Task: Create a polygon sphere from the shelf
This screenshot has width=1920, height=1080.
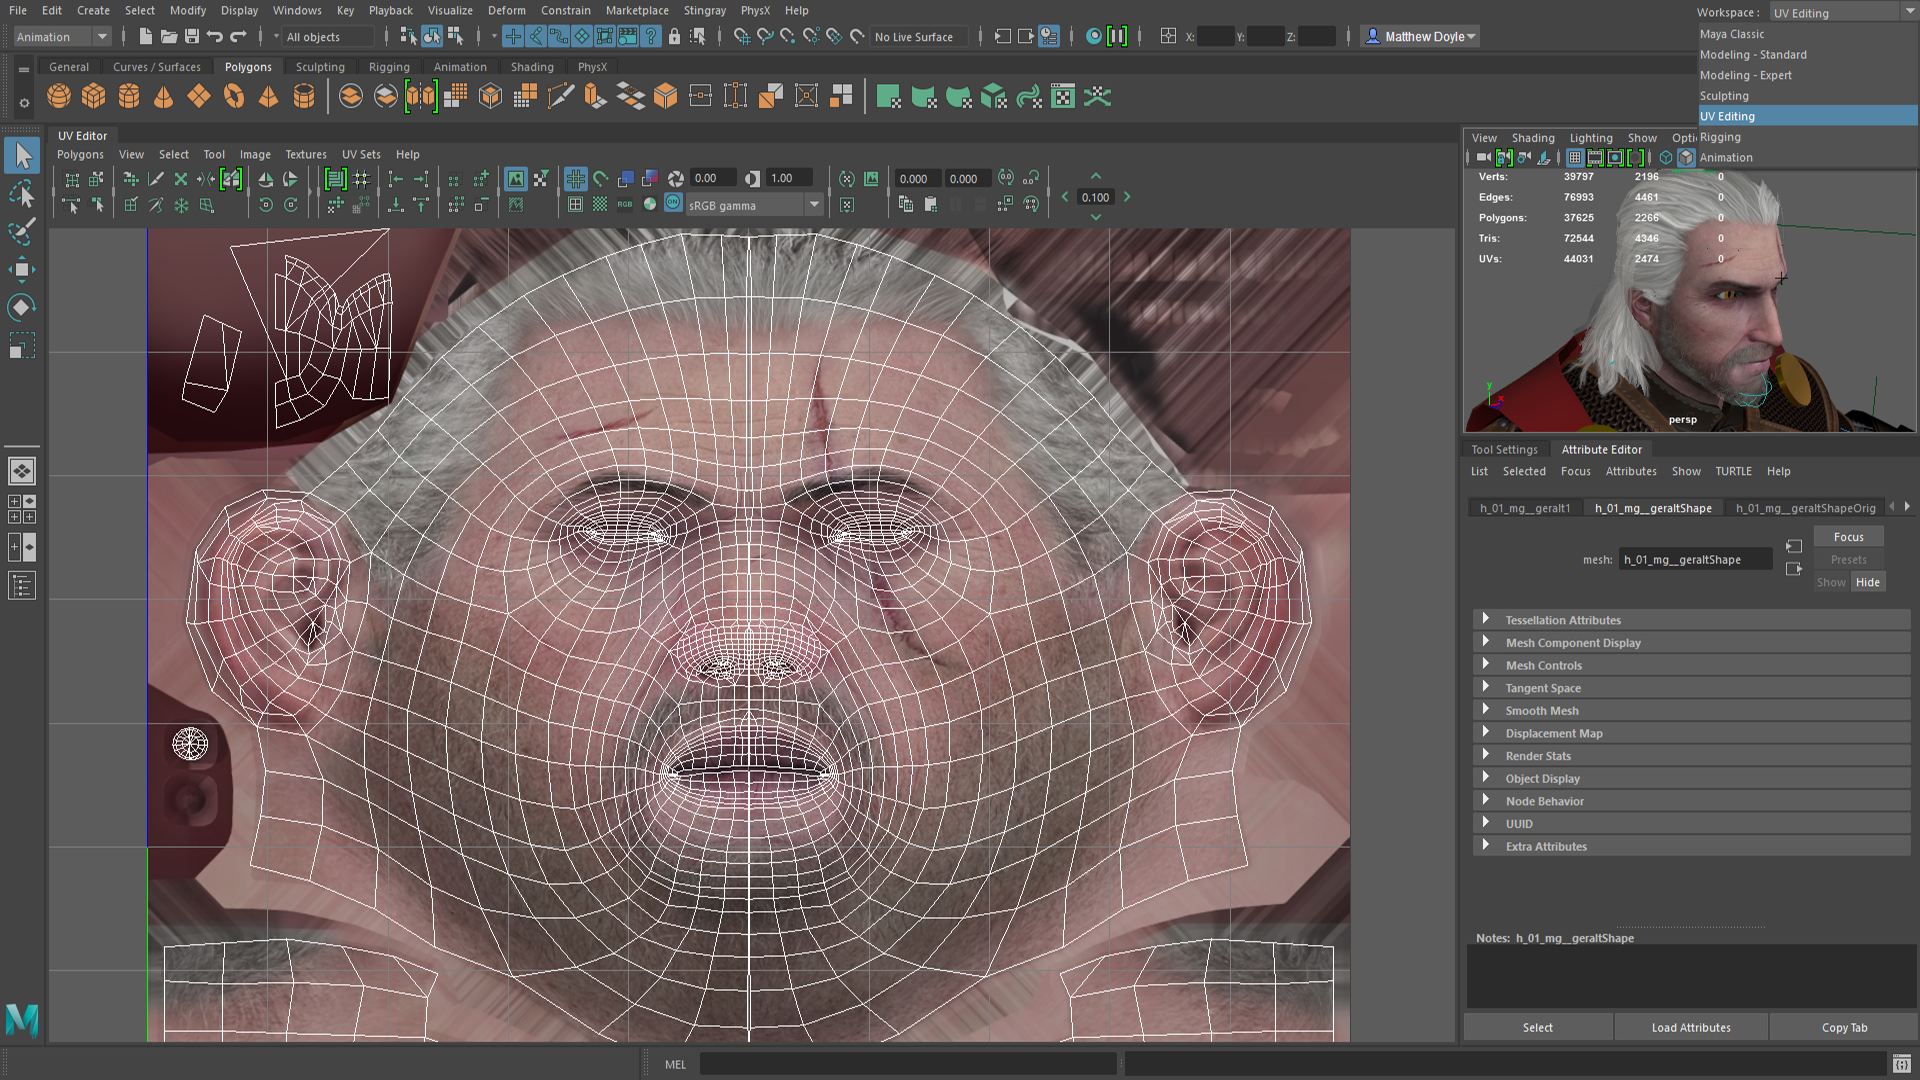Action: coord(59,96)
